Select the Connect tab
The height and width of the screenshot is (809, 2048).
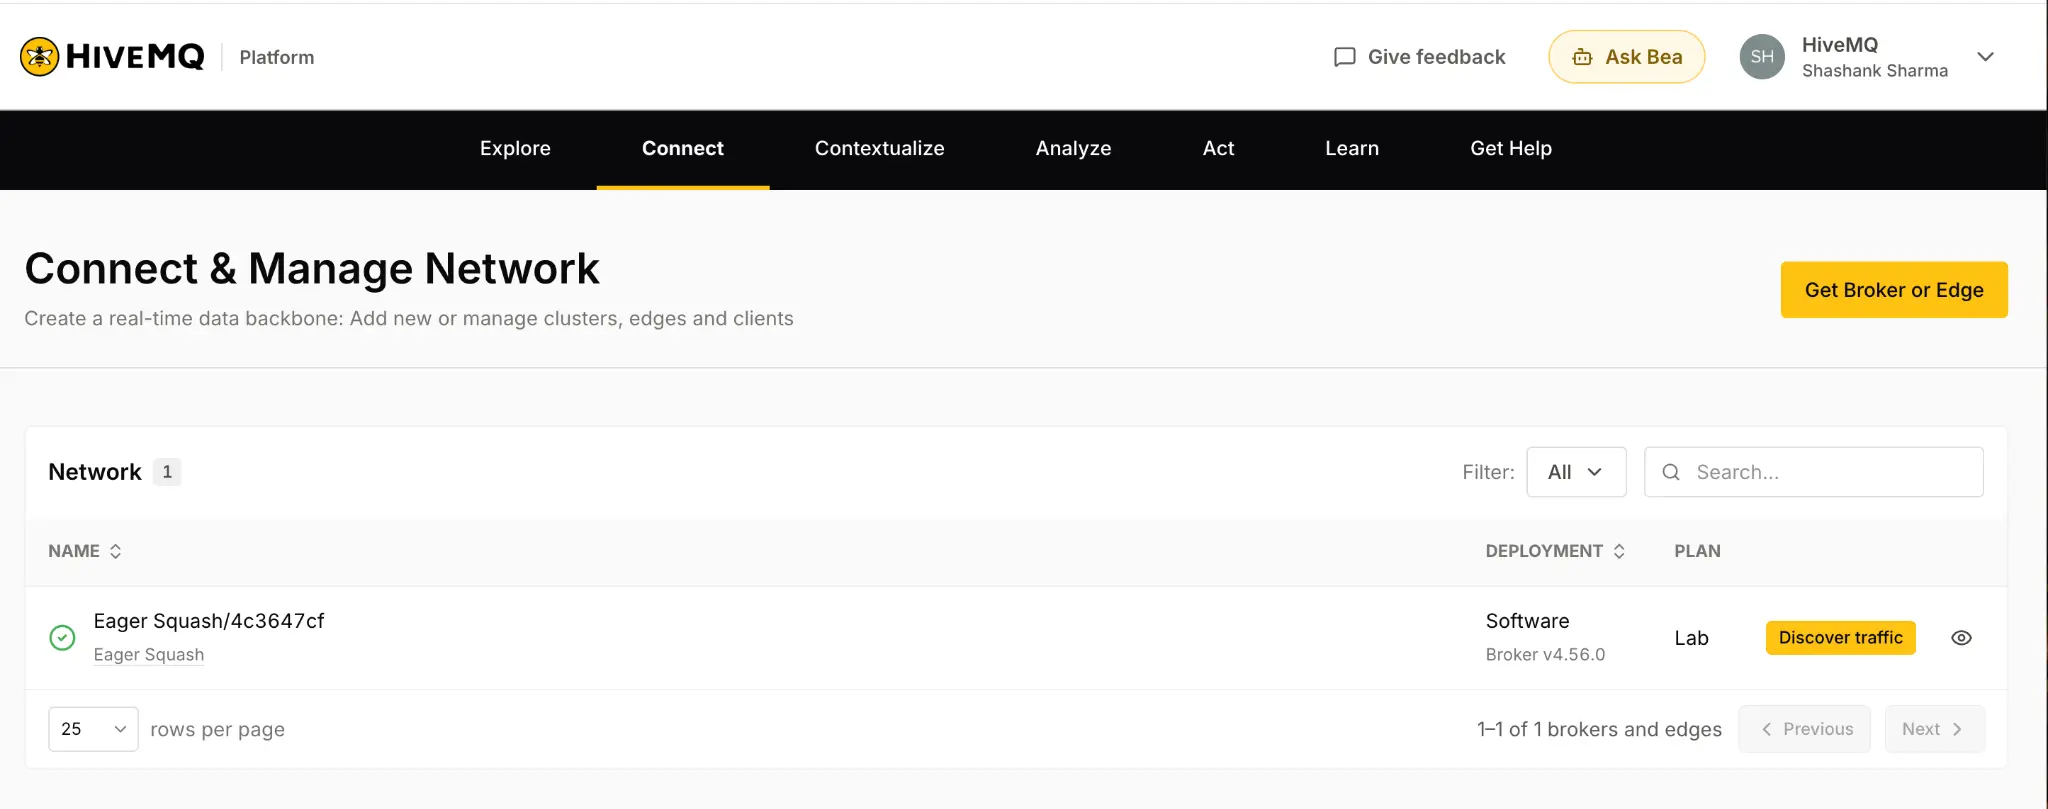(683, 148)
